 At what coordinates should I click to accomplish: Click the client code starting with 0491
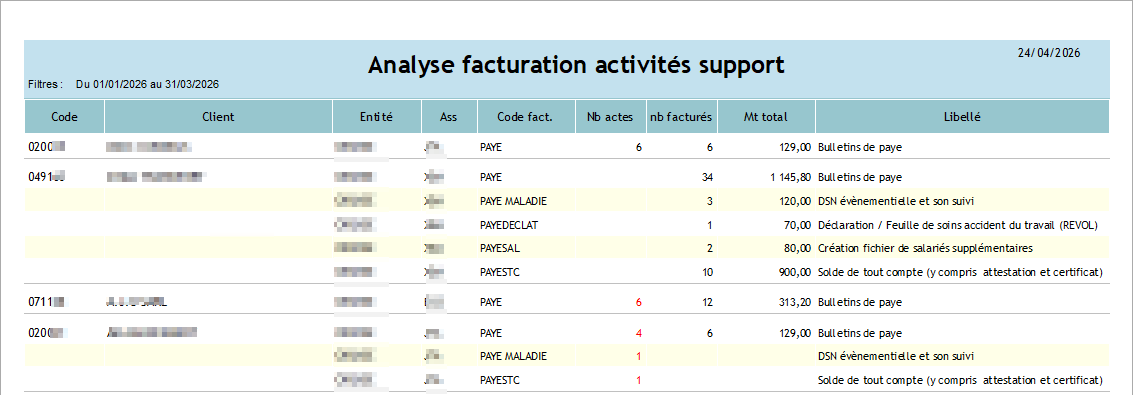[46, 177]
